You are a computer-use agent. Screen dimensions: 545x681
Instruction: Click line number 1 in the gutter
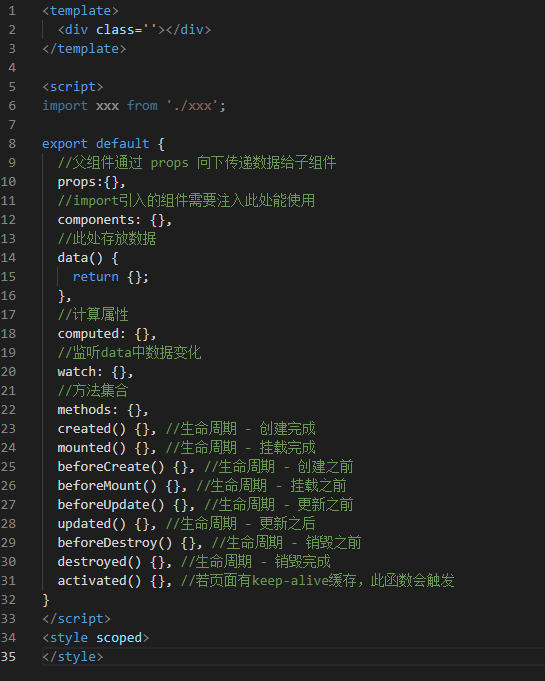12,10
